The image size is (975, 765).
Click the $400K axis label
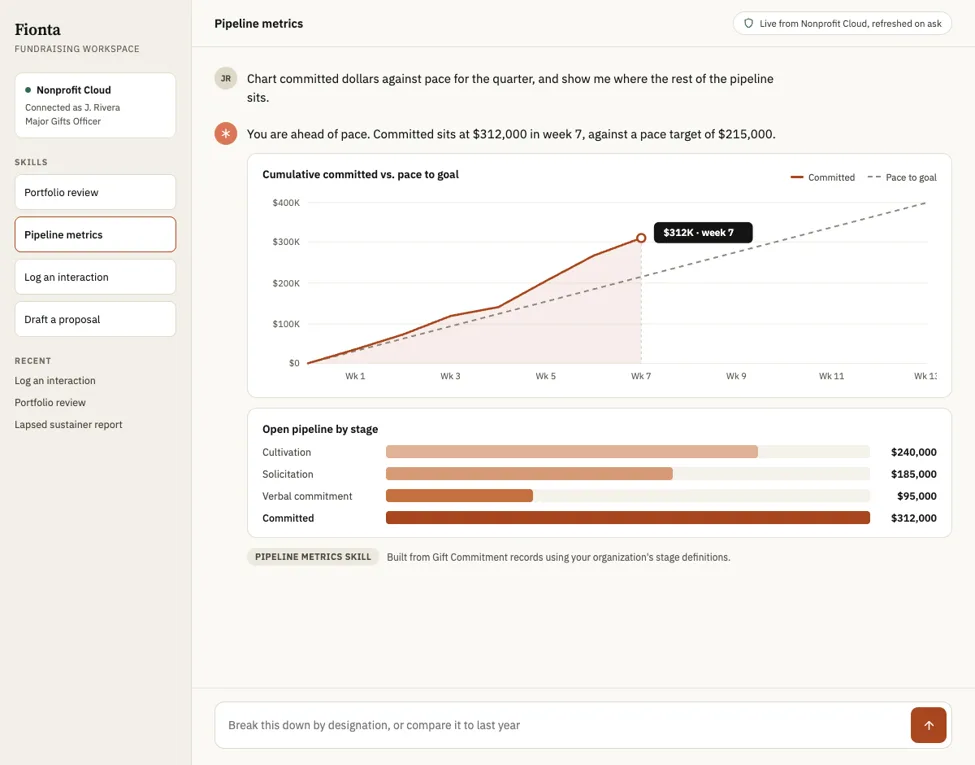click(286, 203)
